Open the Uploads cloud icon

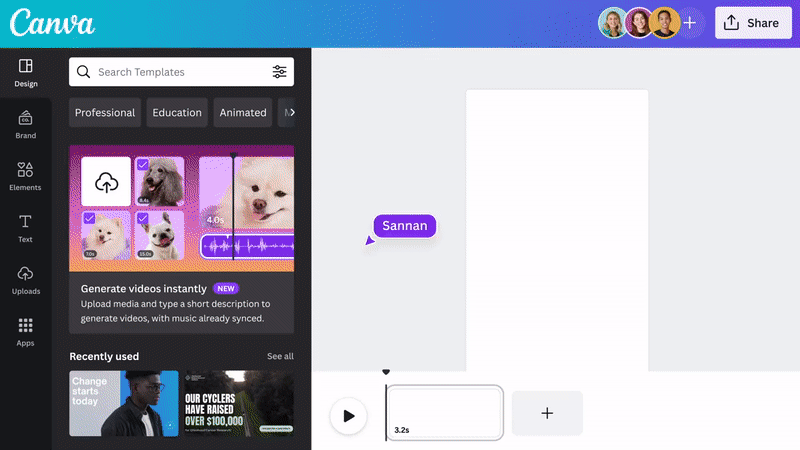click(26, 280)
